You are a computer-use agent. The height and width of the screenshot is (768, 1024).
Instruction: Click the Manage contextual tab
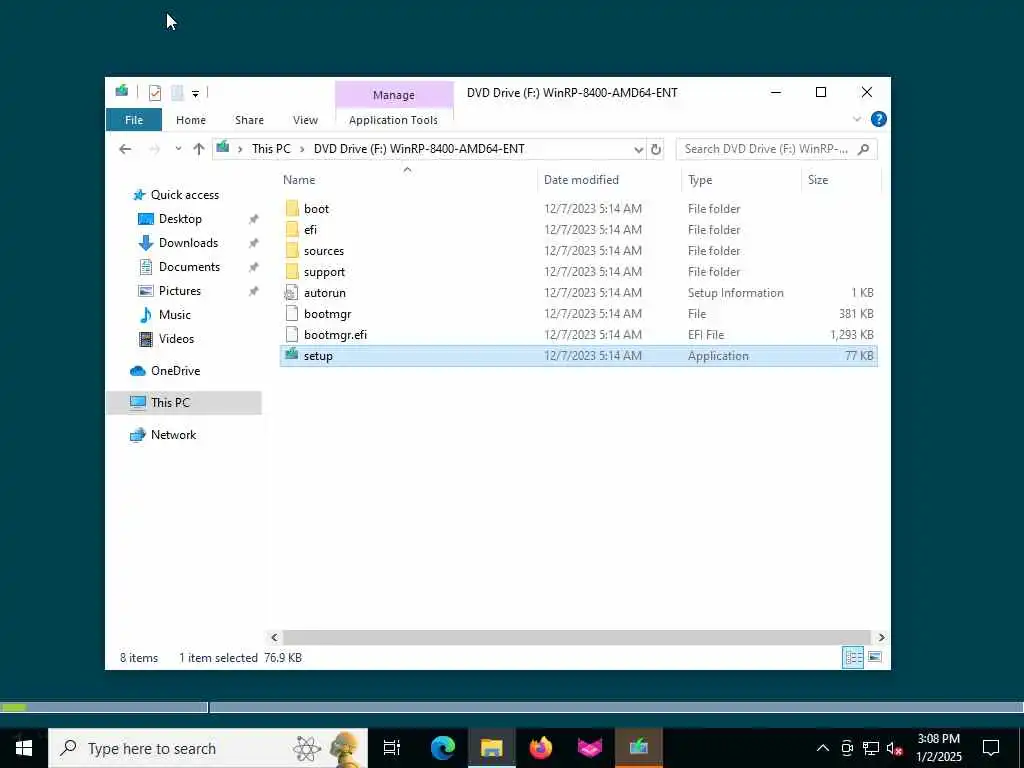pyautogui.click(x=394, y=95)
